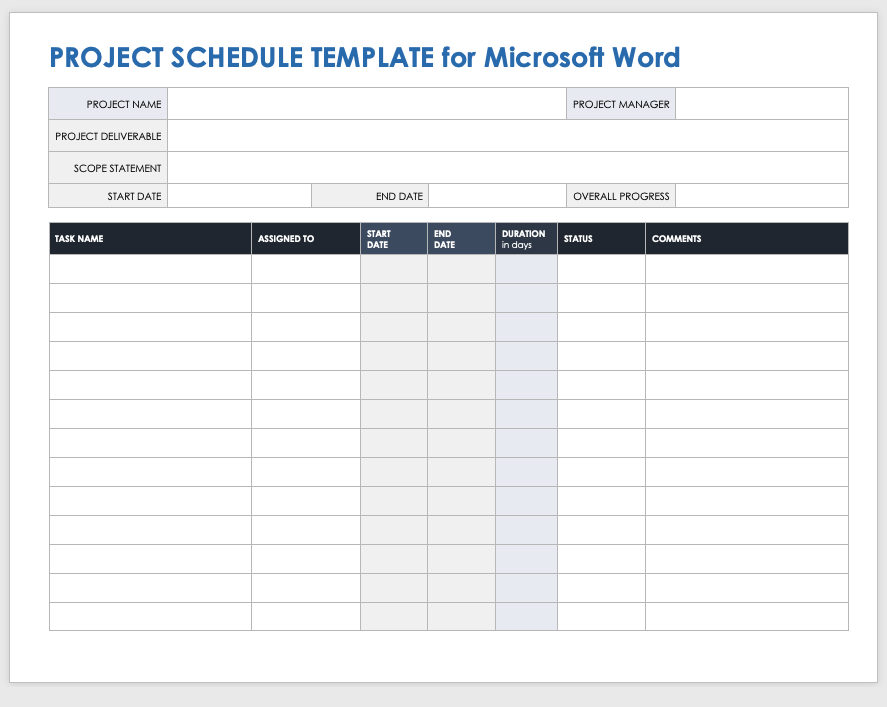Click the document title heading text
The width and height of the screenshot is (887, 707).
[x=365, y=57]
